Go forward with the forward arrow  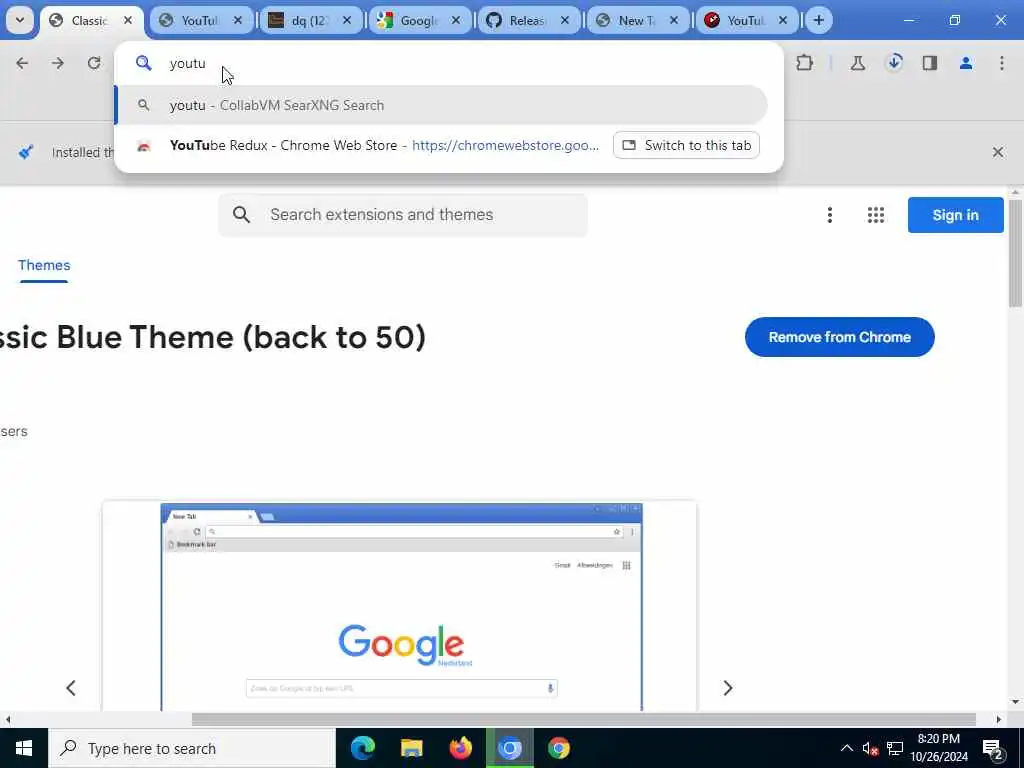tap(58, 63)
